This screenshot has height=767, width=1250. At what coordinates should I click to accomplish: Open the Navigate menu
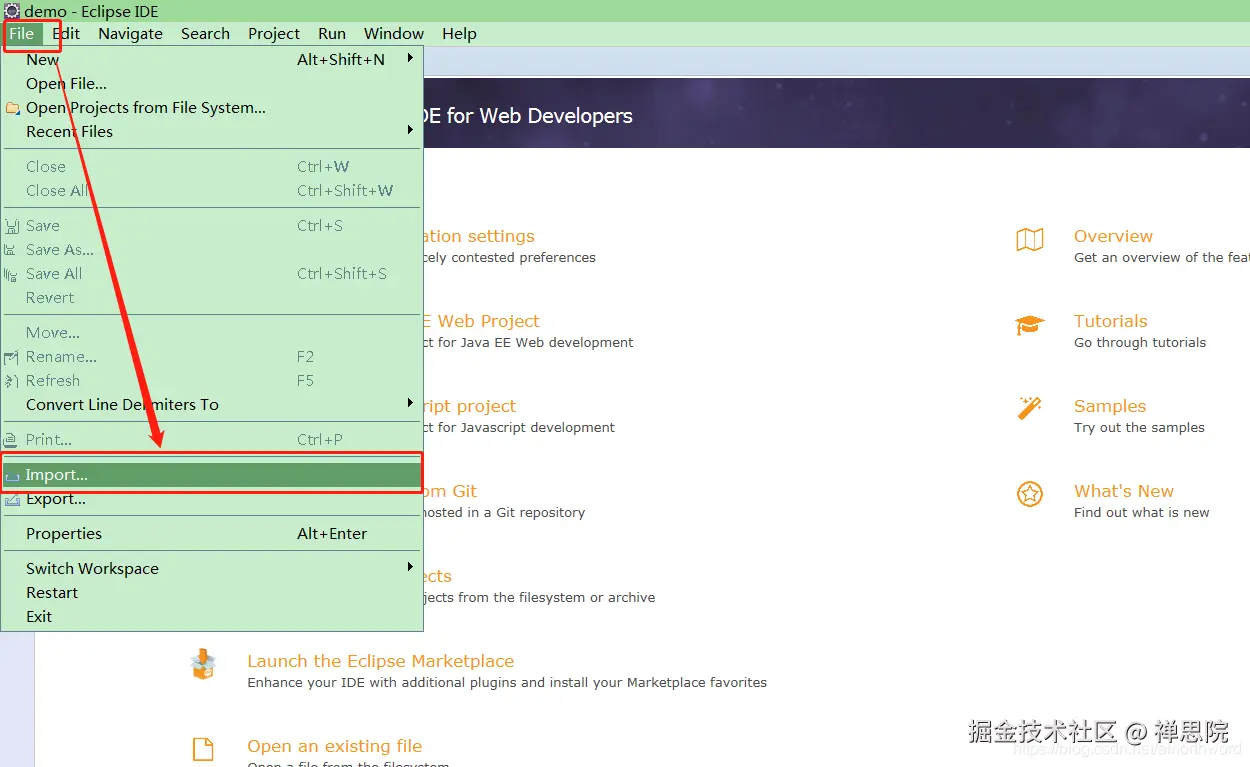[130, 33]
